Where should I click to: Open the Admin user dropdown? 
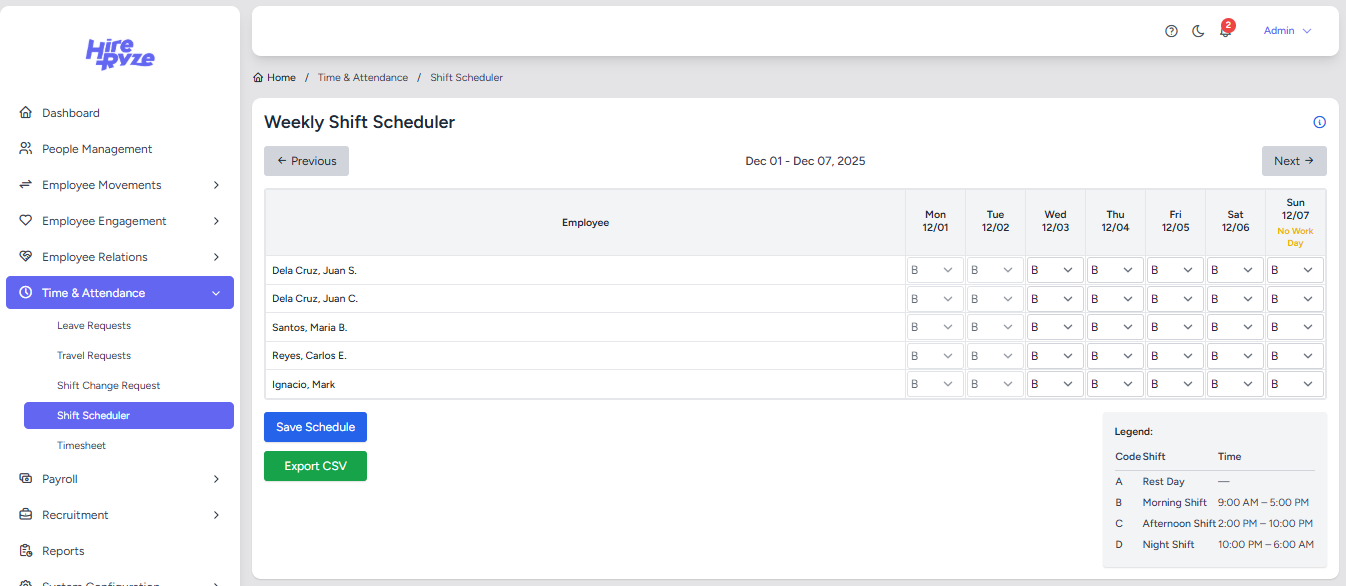click(x=1287, y=31)
